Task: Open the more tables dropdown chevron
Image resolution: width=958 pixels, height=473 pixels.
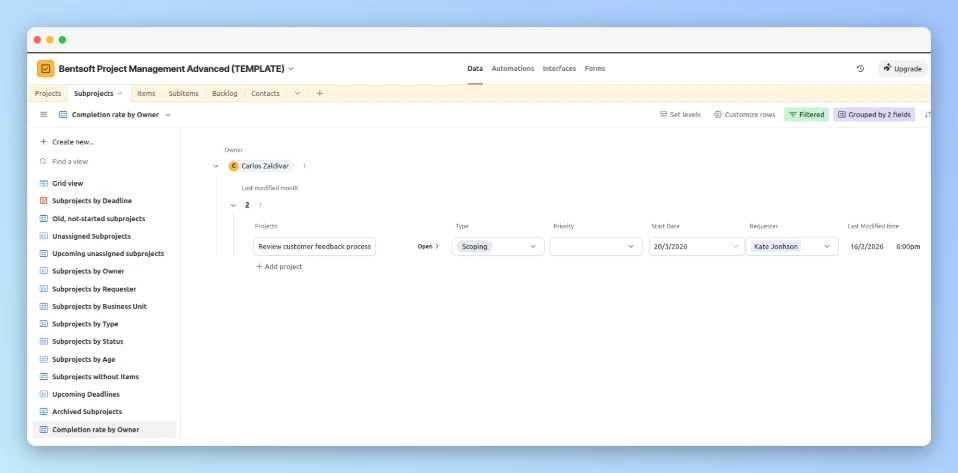Action: pos(298,94)
